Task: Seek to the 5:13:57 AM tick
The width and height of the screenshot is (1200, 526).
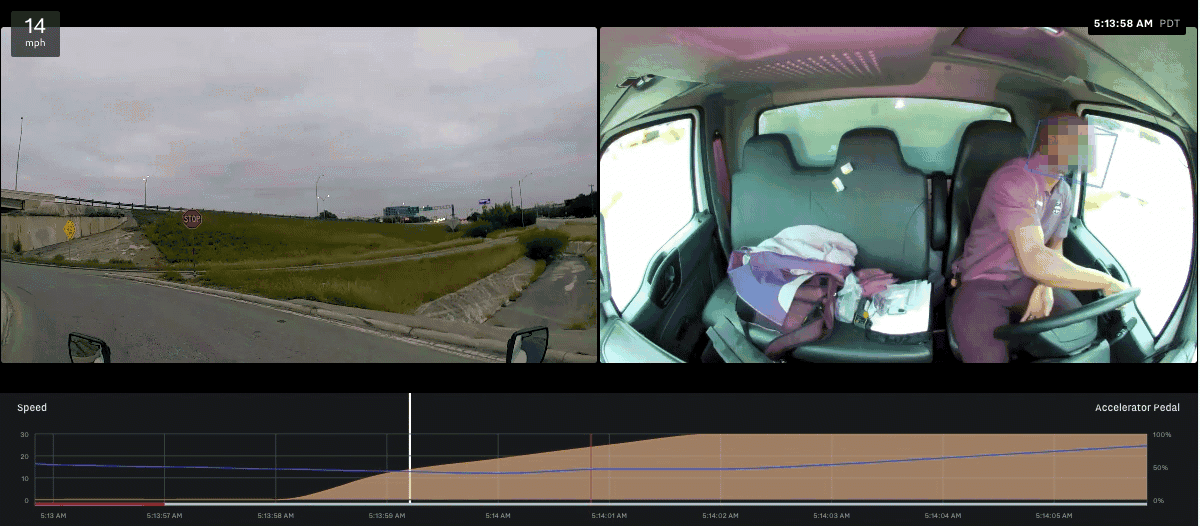Action: [163, 516]
